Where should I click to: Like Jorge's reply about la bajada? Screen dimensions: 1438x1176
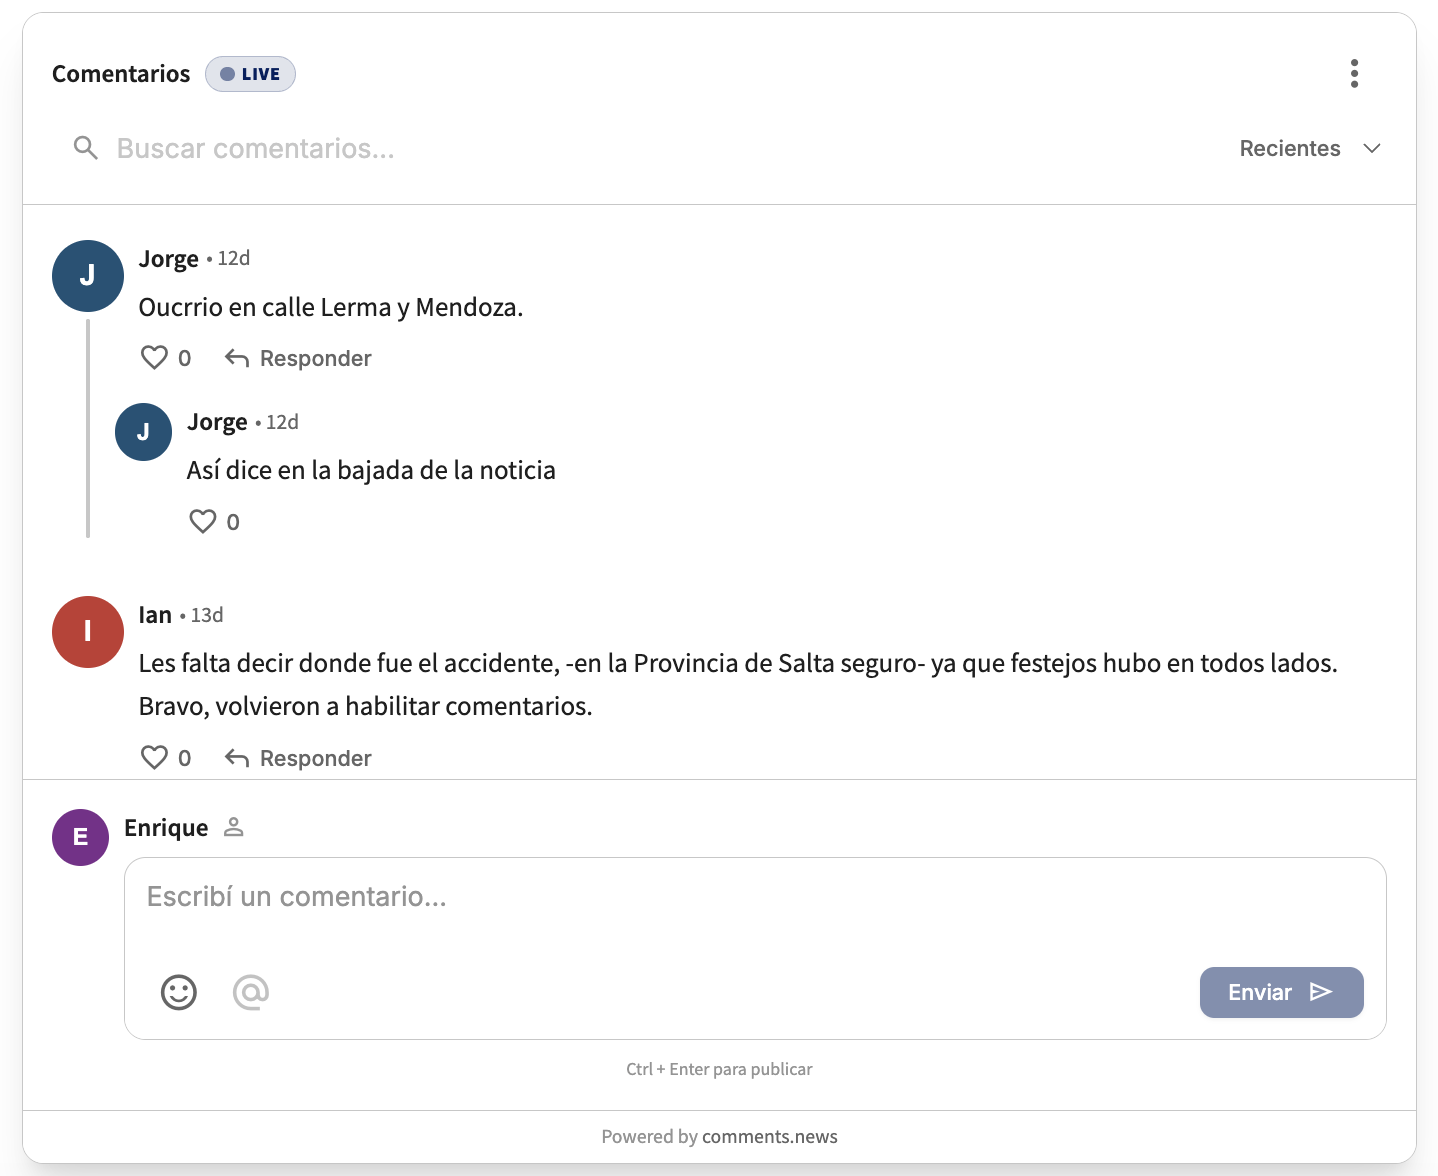[x=203, y=521]
